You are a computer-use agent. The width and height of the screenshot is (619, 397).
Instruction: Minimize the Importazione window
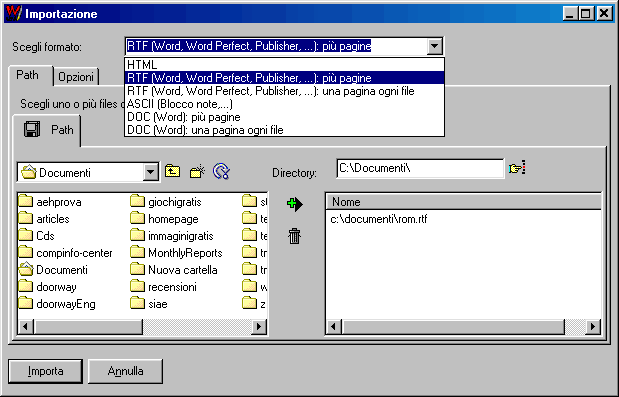[x=570, y=14]
